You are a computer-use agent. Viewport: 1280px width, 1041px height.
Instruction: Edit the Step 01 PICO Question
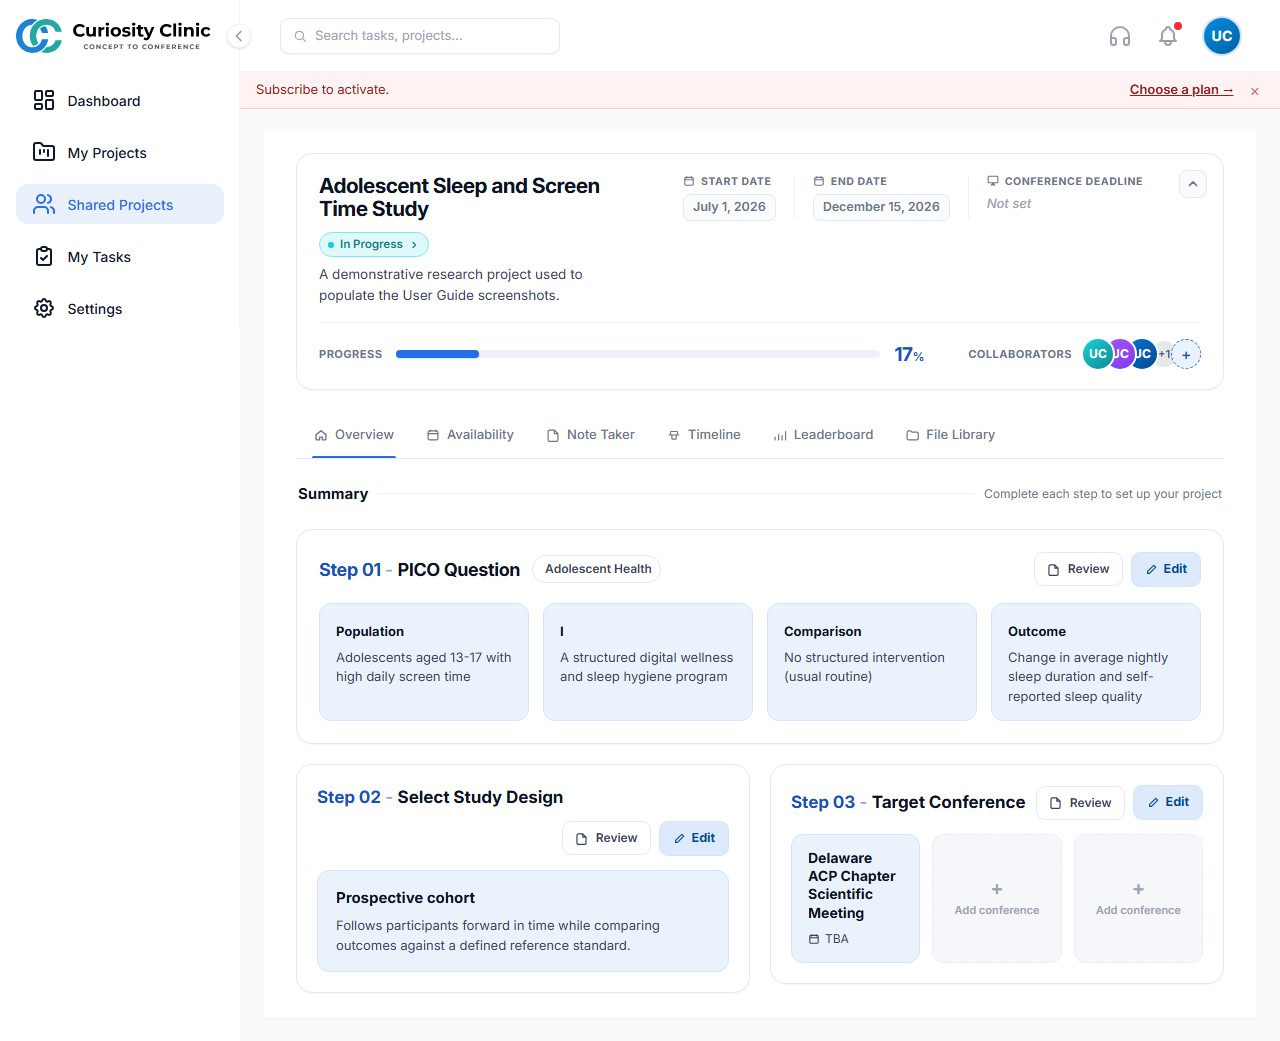tap(1166, 569)
